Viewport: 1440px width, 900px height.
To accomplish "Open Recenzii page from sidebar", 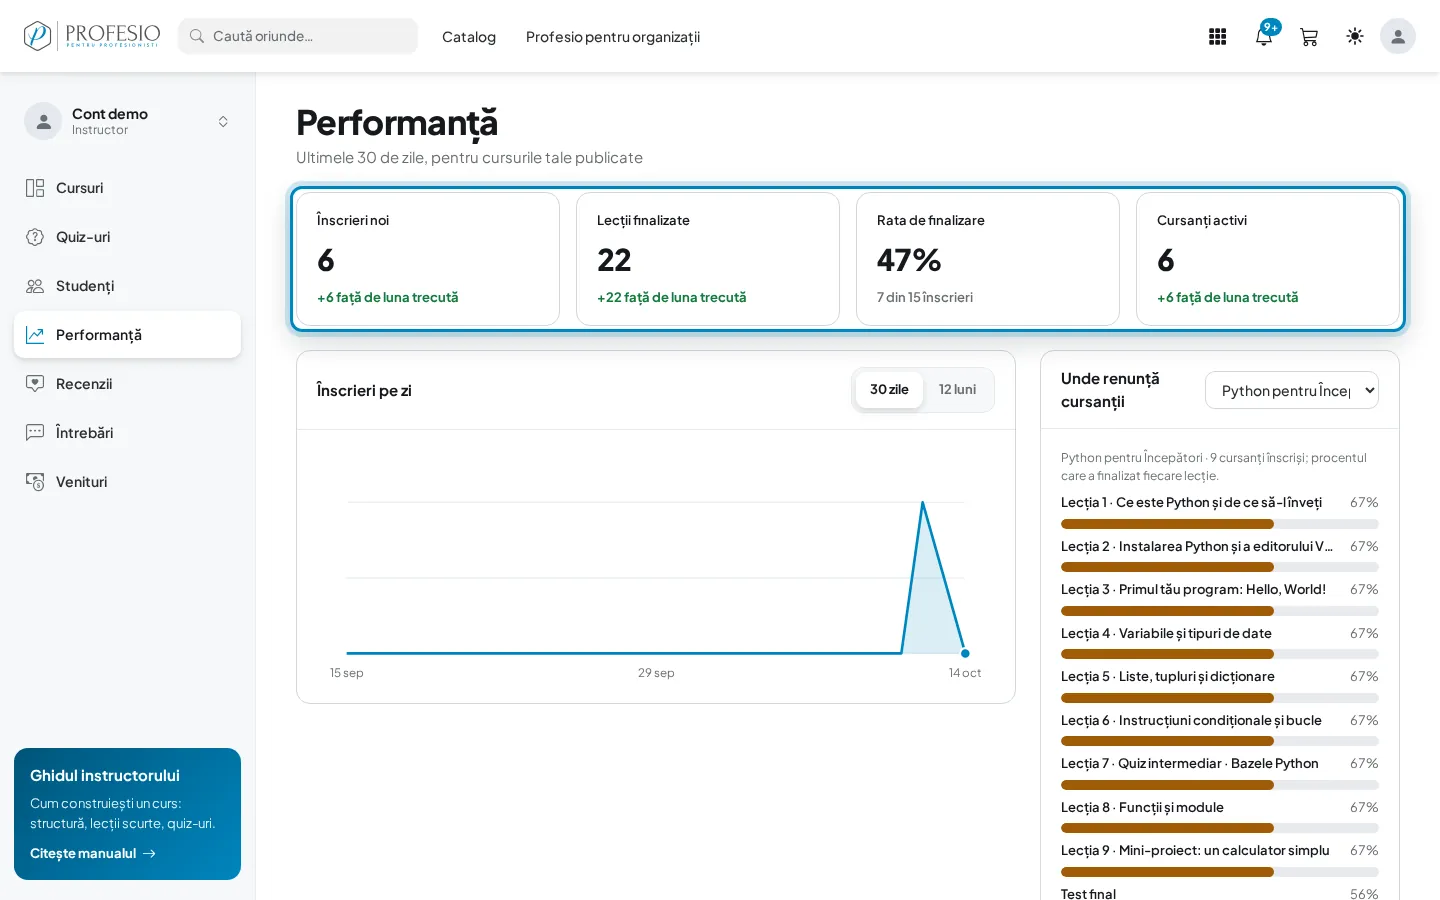I will coord(127,384).
